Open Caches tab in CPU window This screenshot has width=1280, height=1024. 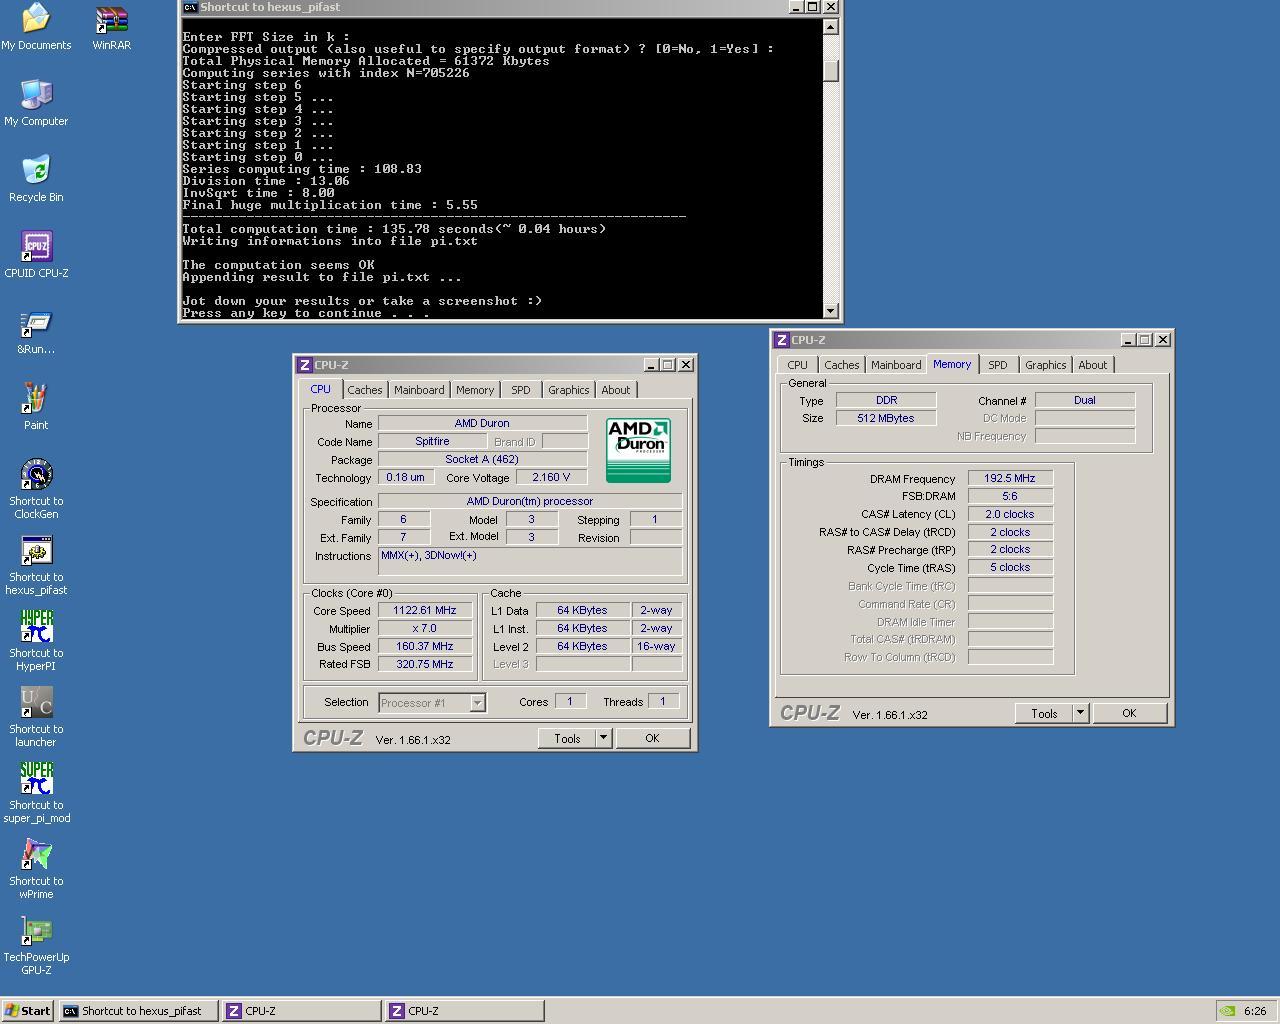pyautogui.click(x=364, y=390)
